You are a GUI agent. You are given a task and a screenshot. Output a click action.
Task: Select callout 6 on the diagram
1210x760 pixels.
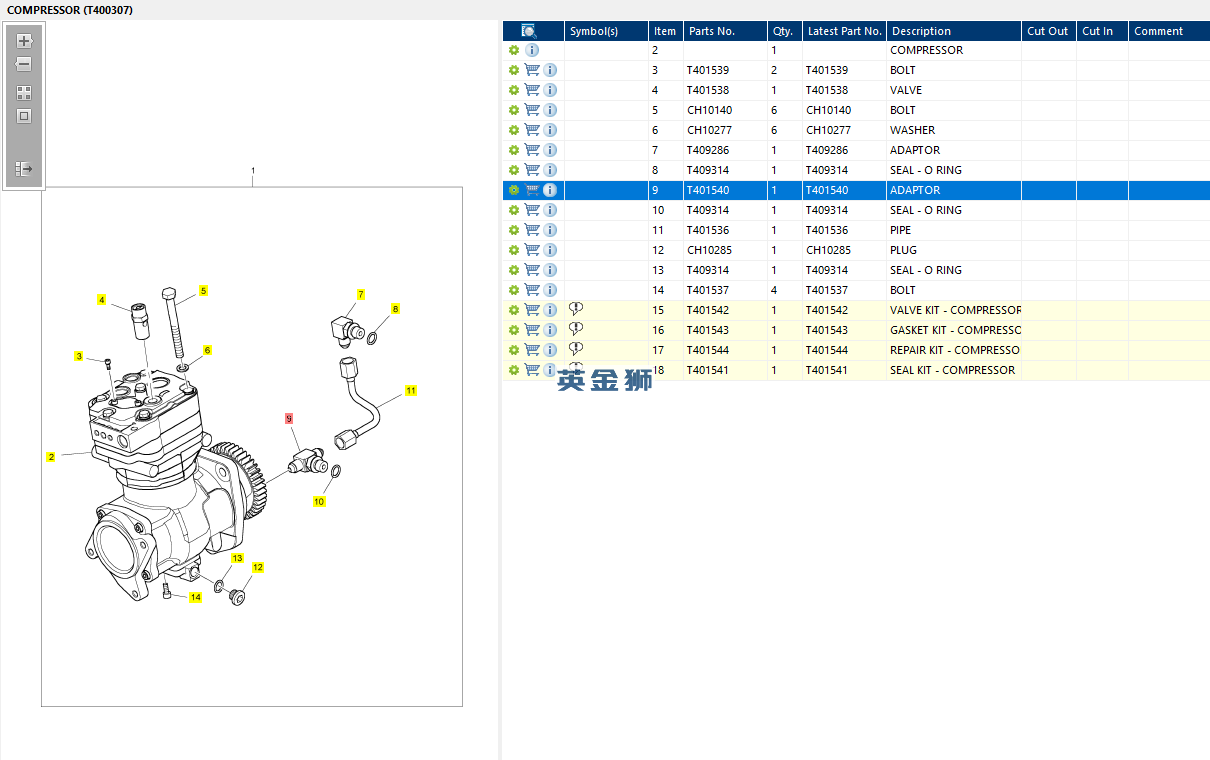[207, 350]
